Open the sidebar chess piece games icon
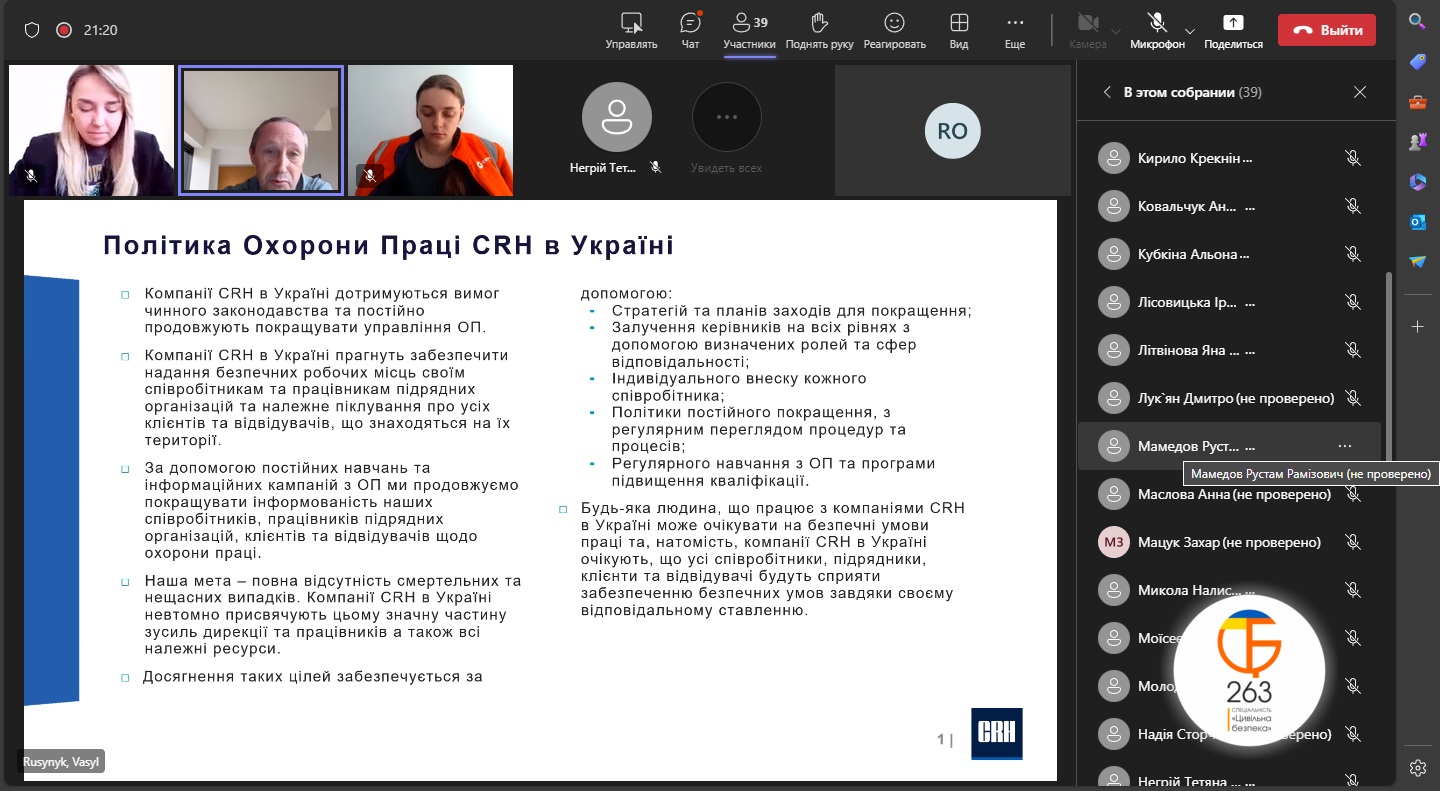Viewport: 1440px width, 791px height. point(1417,142)
